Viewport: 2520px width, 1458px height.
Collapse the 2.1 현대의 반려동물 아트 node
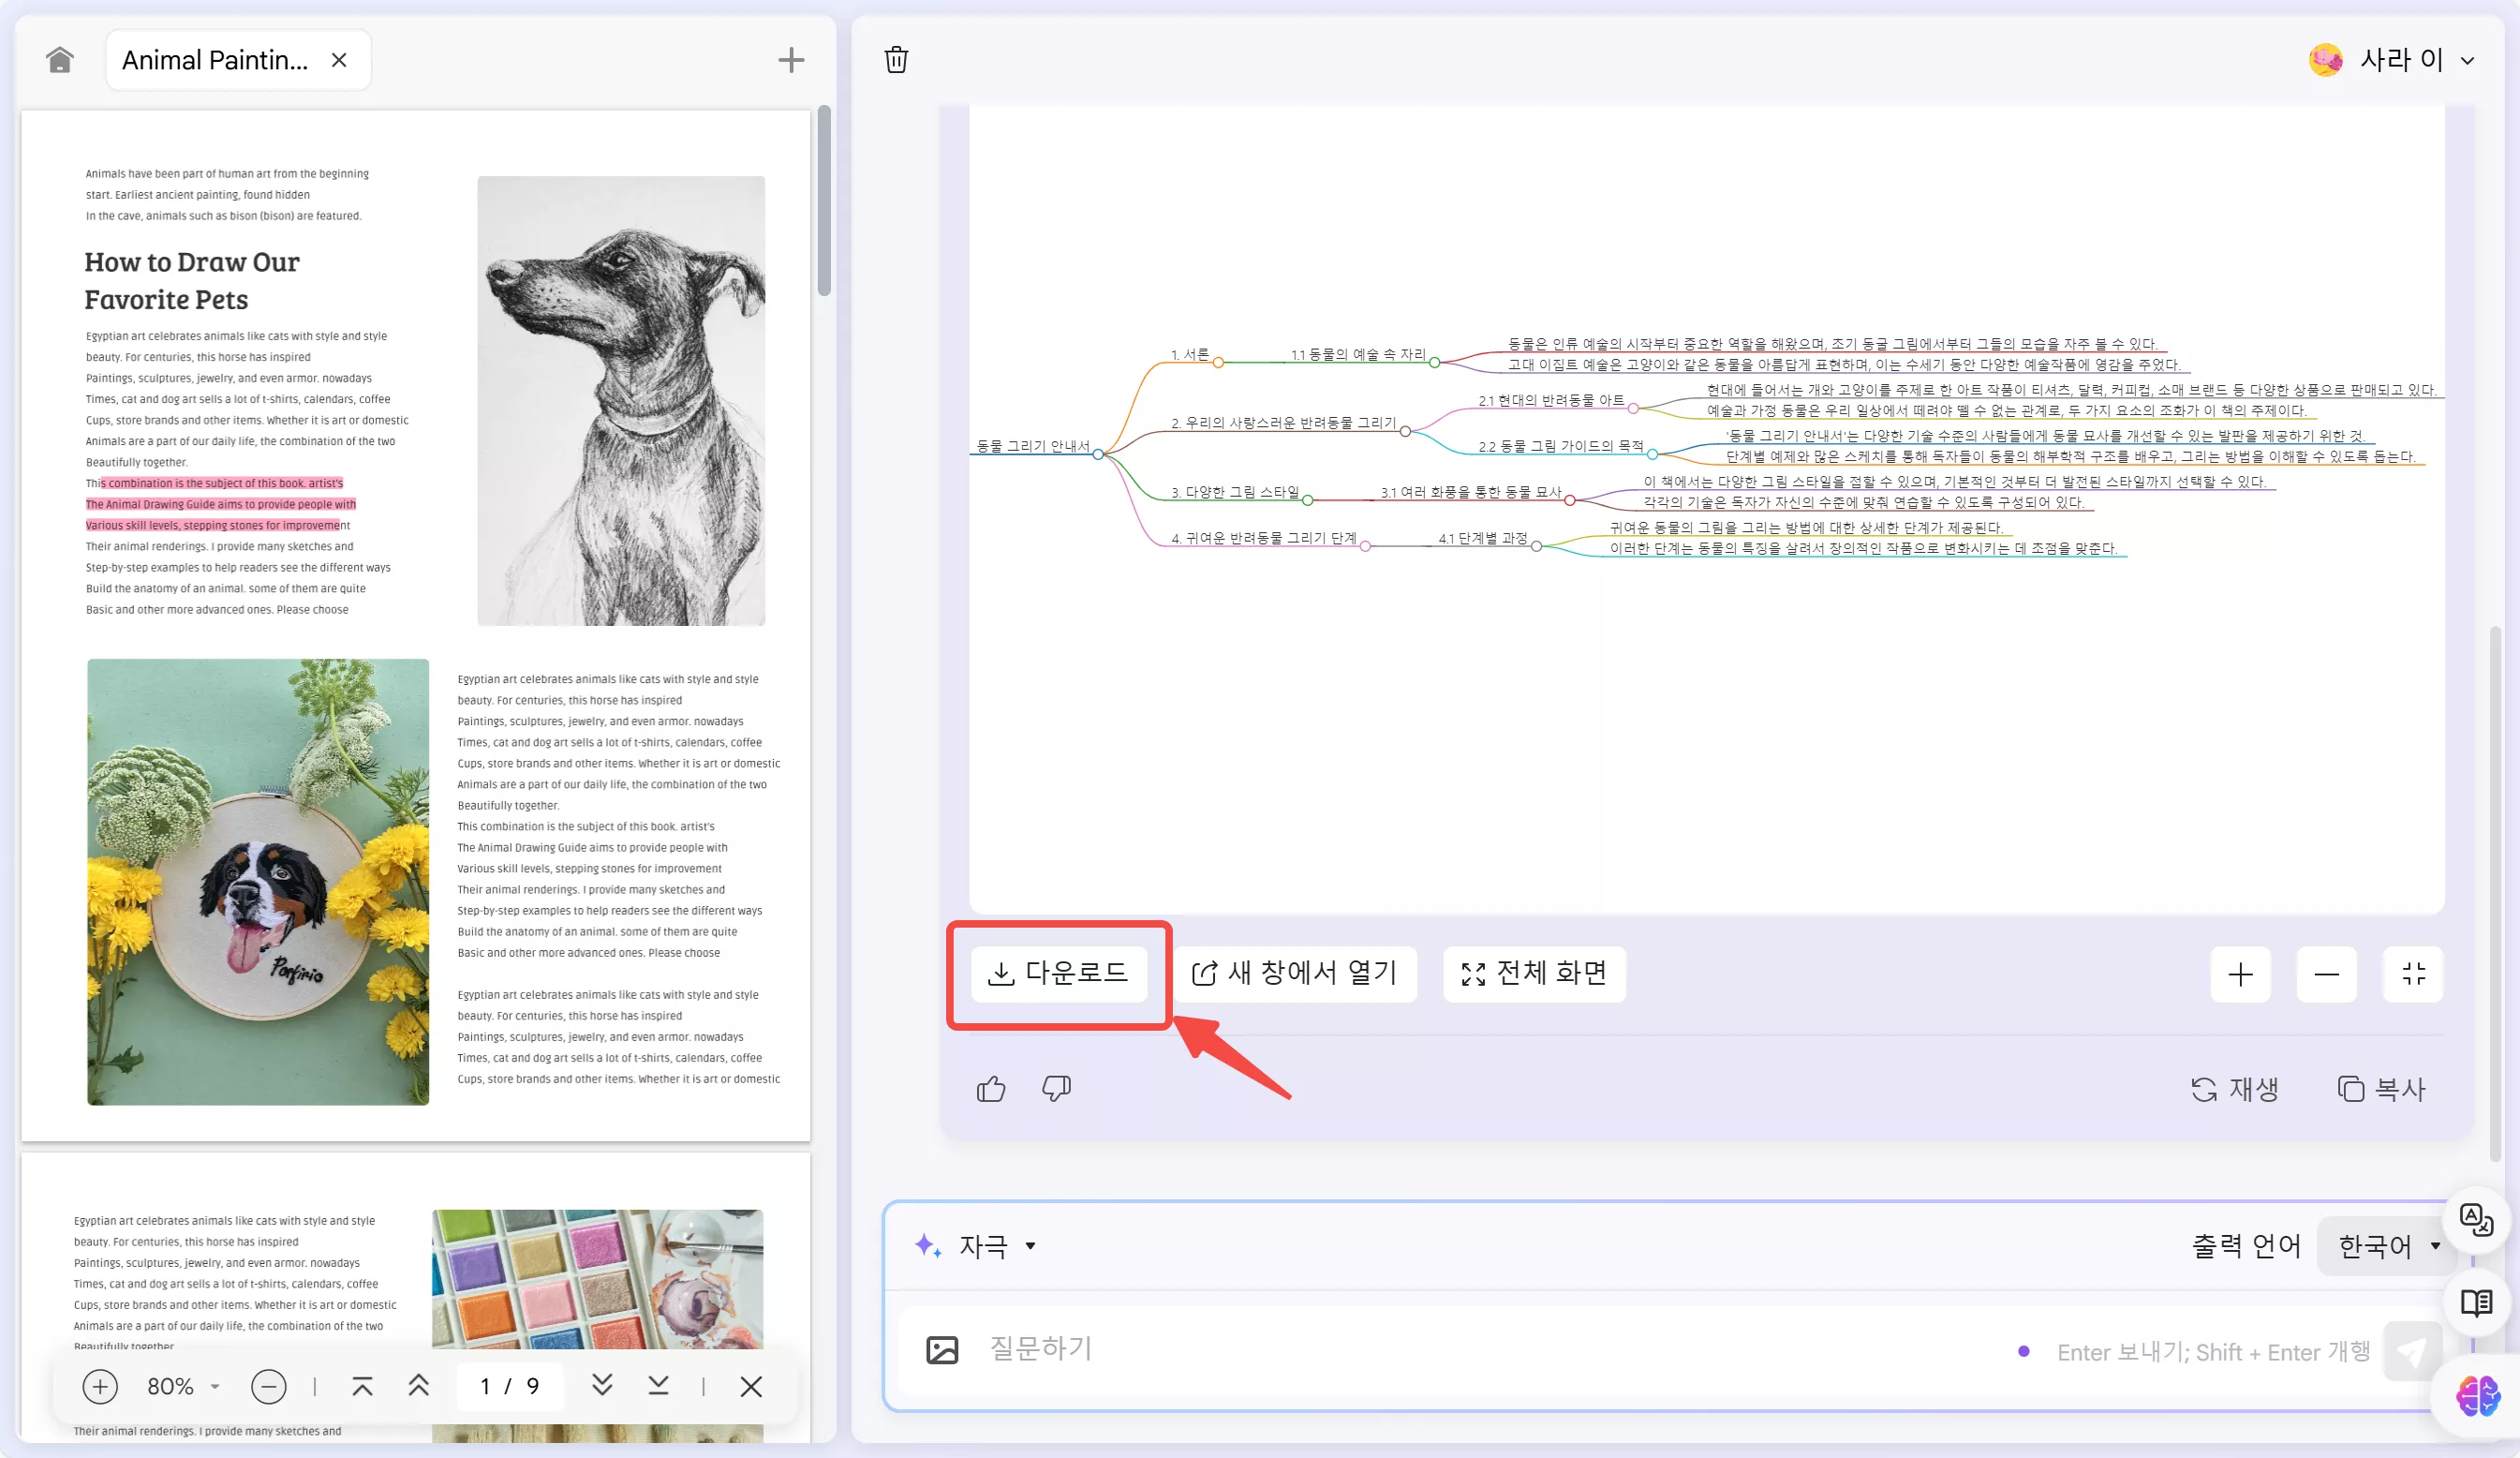[1633, 408]
